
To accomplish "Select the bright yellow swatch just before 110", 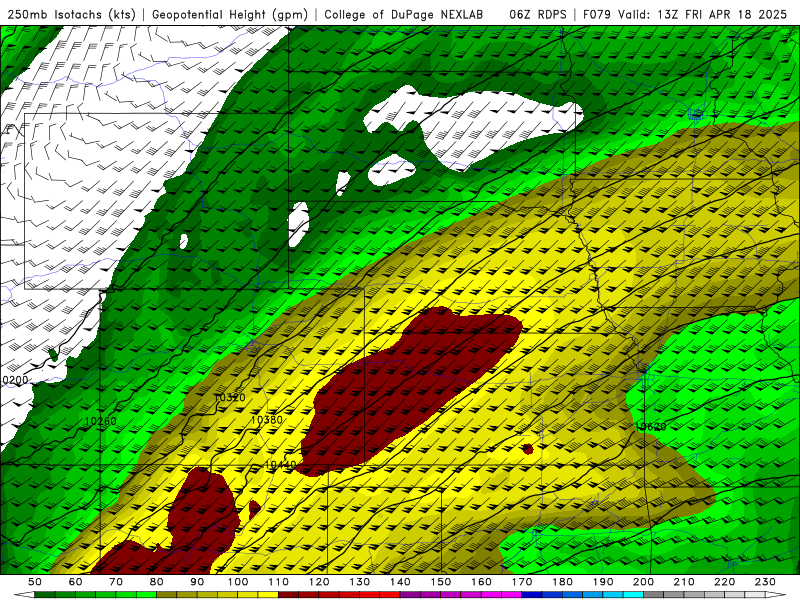I will (x=268, y=595).
